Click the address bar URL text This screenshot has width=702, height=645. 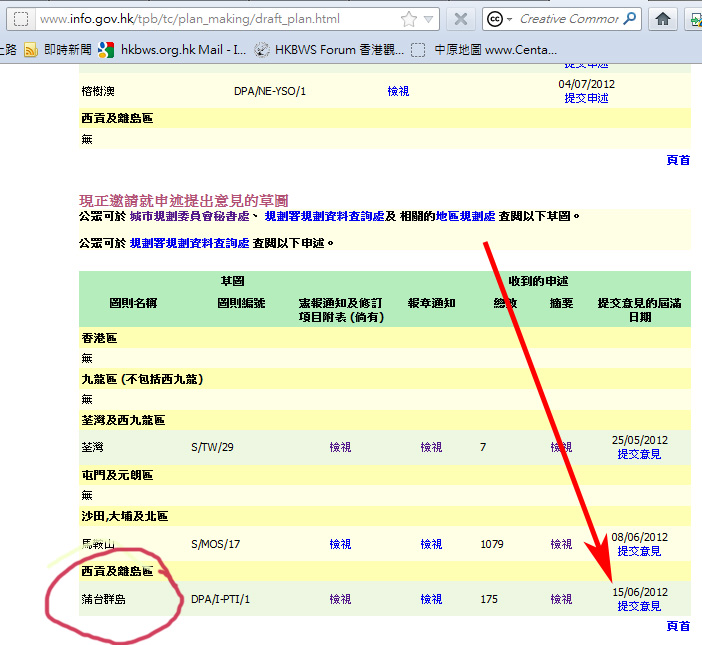coord(200,19)
